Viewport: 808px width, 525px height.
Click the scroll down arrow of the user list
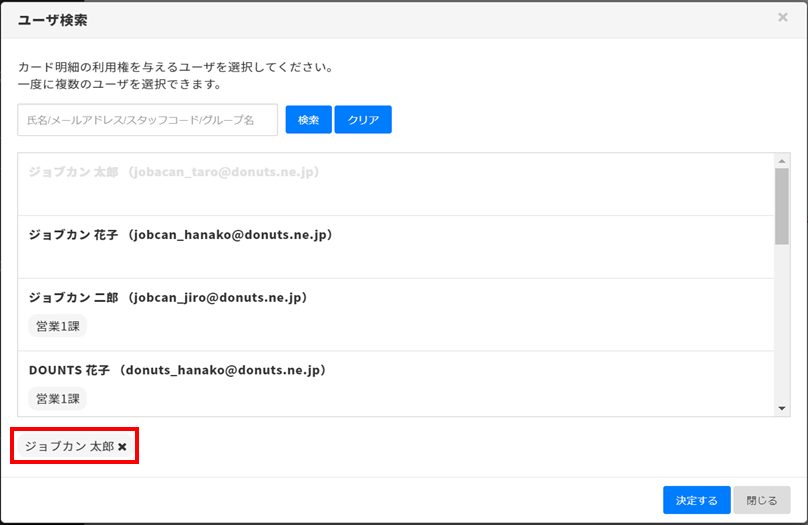point(782,408)
